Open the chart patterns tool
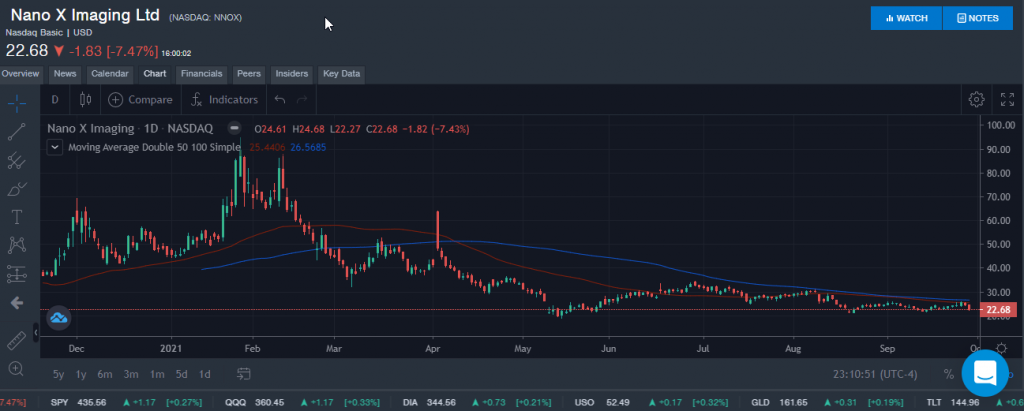Viewport: 1024px width, 411px height. (17, 245)
